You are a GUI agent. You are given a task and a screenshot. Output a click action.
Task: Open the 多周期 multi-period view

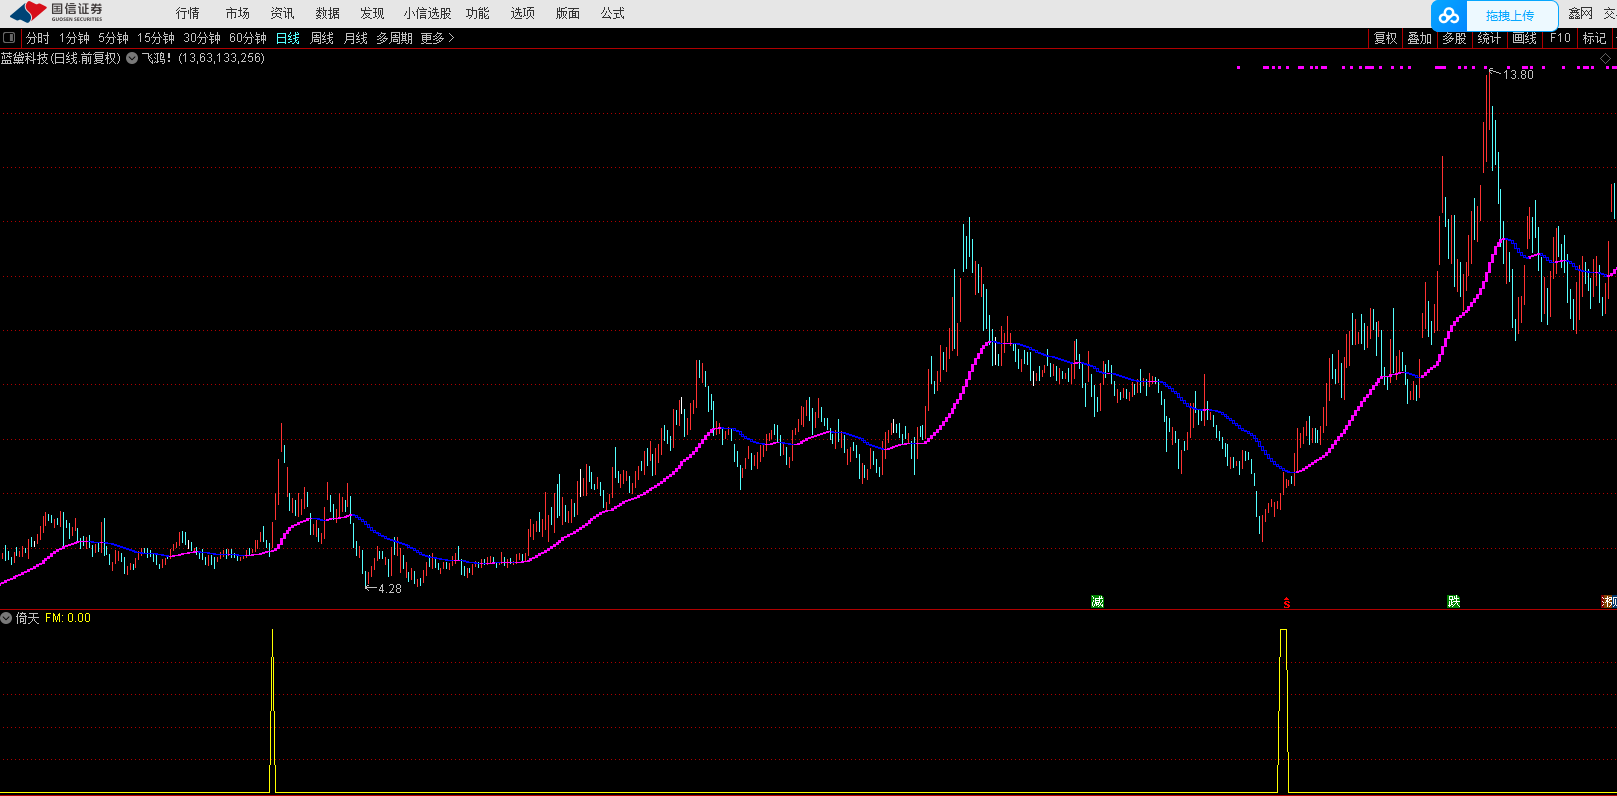pos(394,38)
